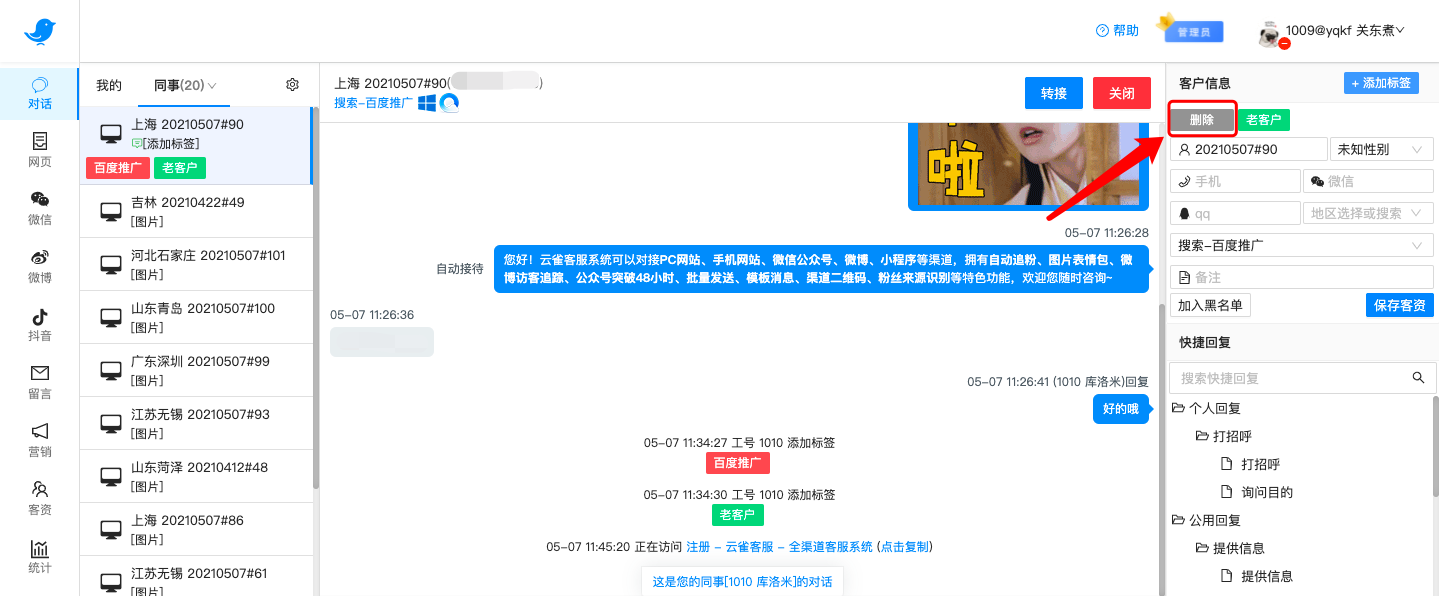Click the QQ browser icon in chat header
The image size is (1439, 596).
click(450, 103)
